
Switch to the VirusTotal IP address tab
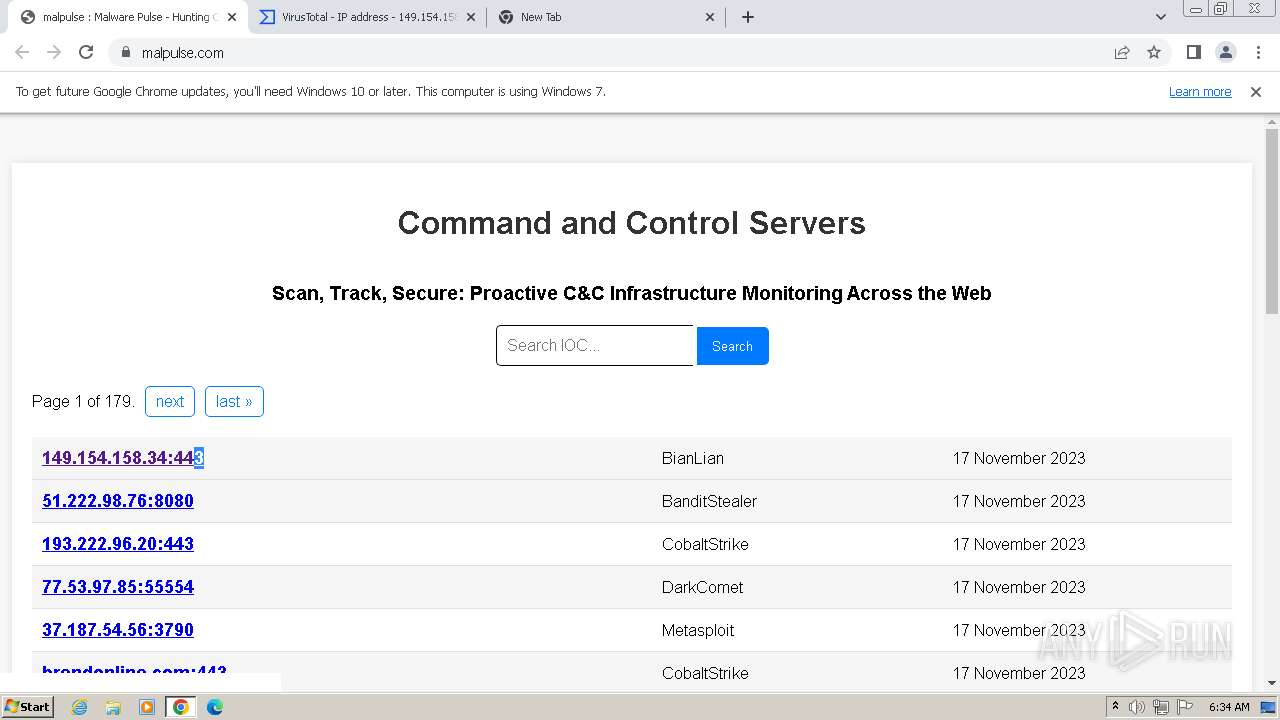click(366, 17)
